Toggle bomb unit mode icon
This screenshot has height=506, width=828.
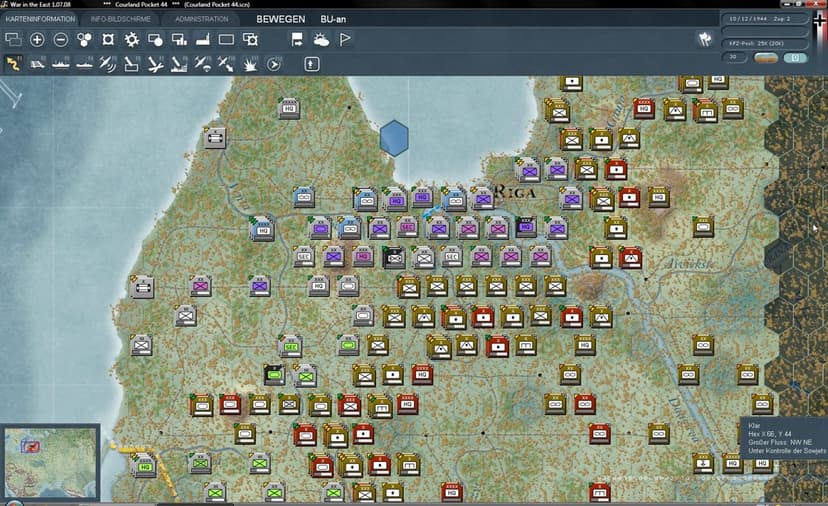click(131, 64)
